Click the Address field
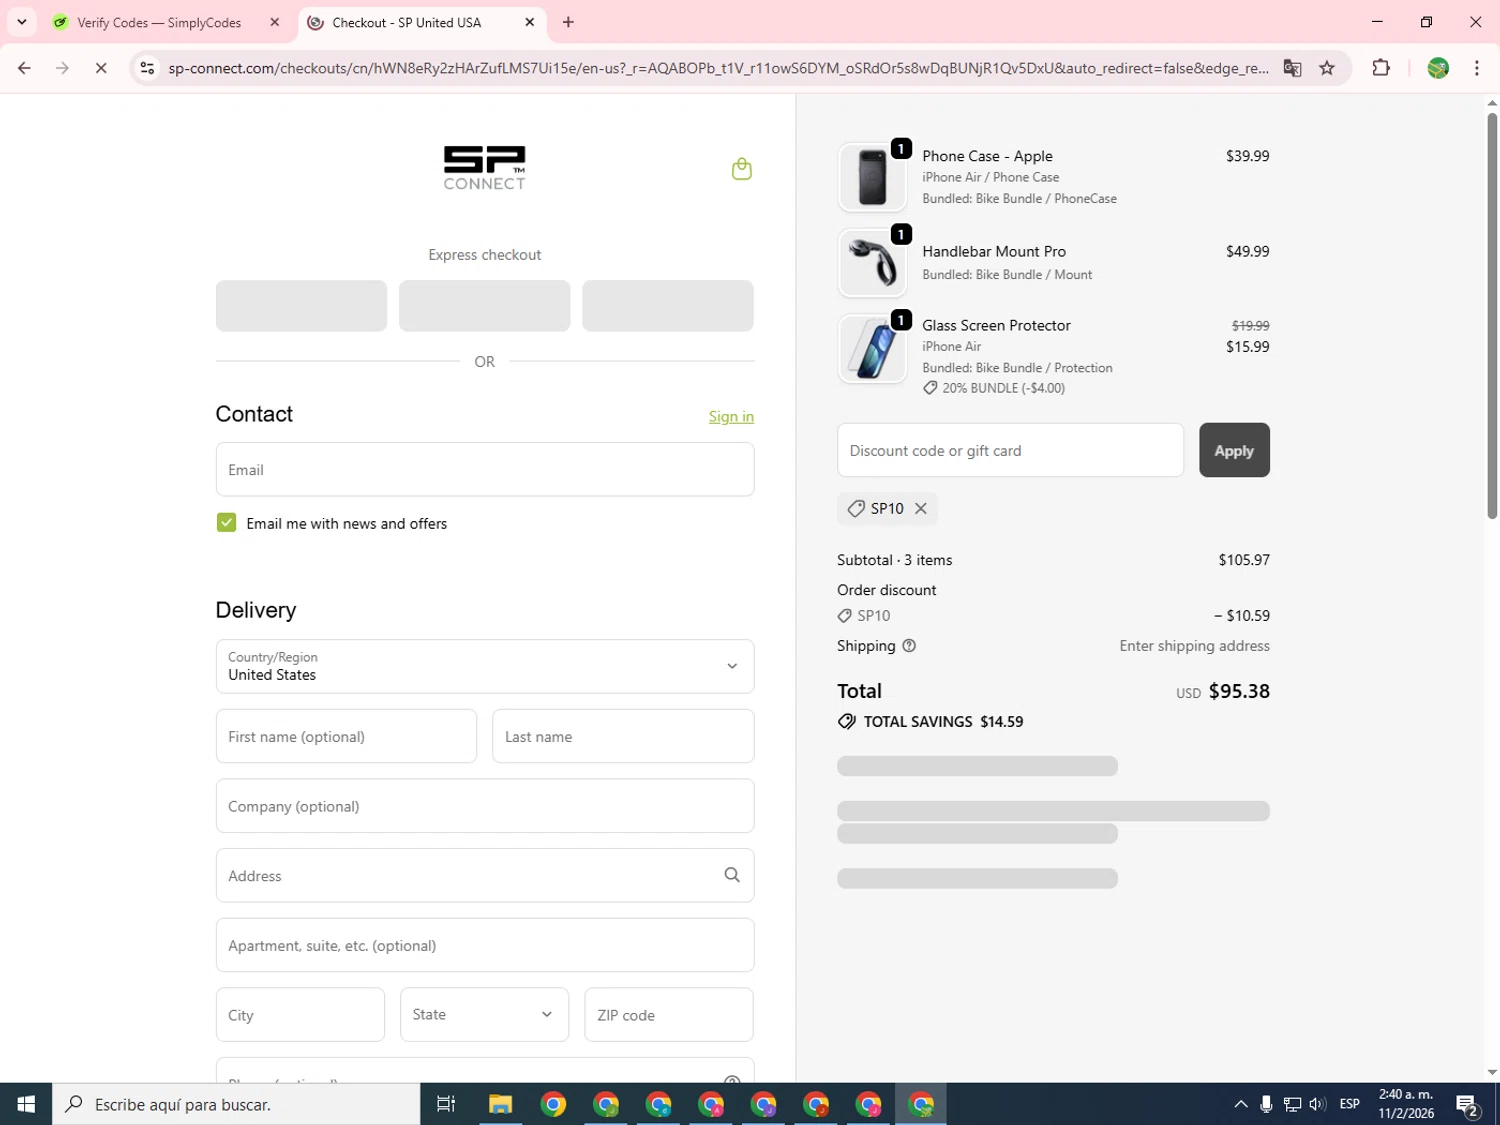 [x=485, y=875]
